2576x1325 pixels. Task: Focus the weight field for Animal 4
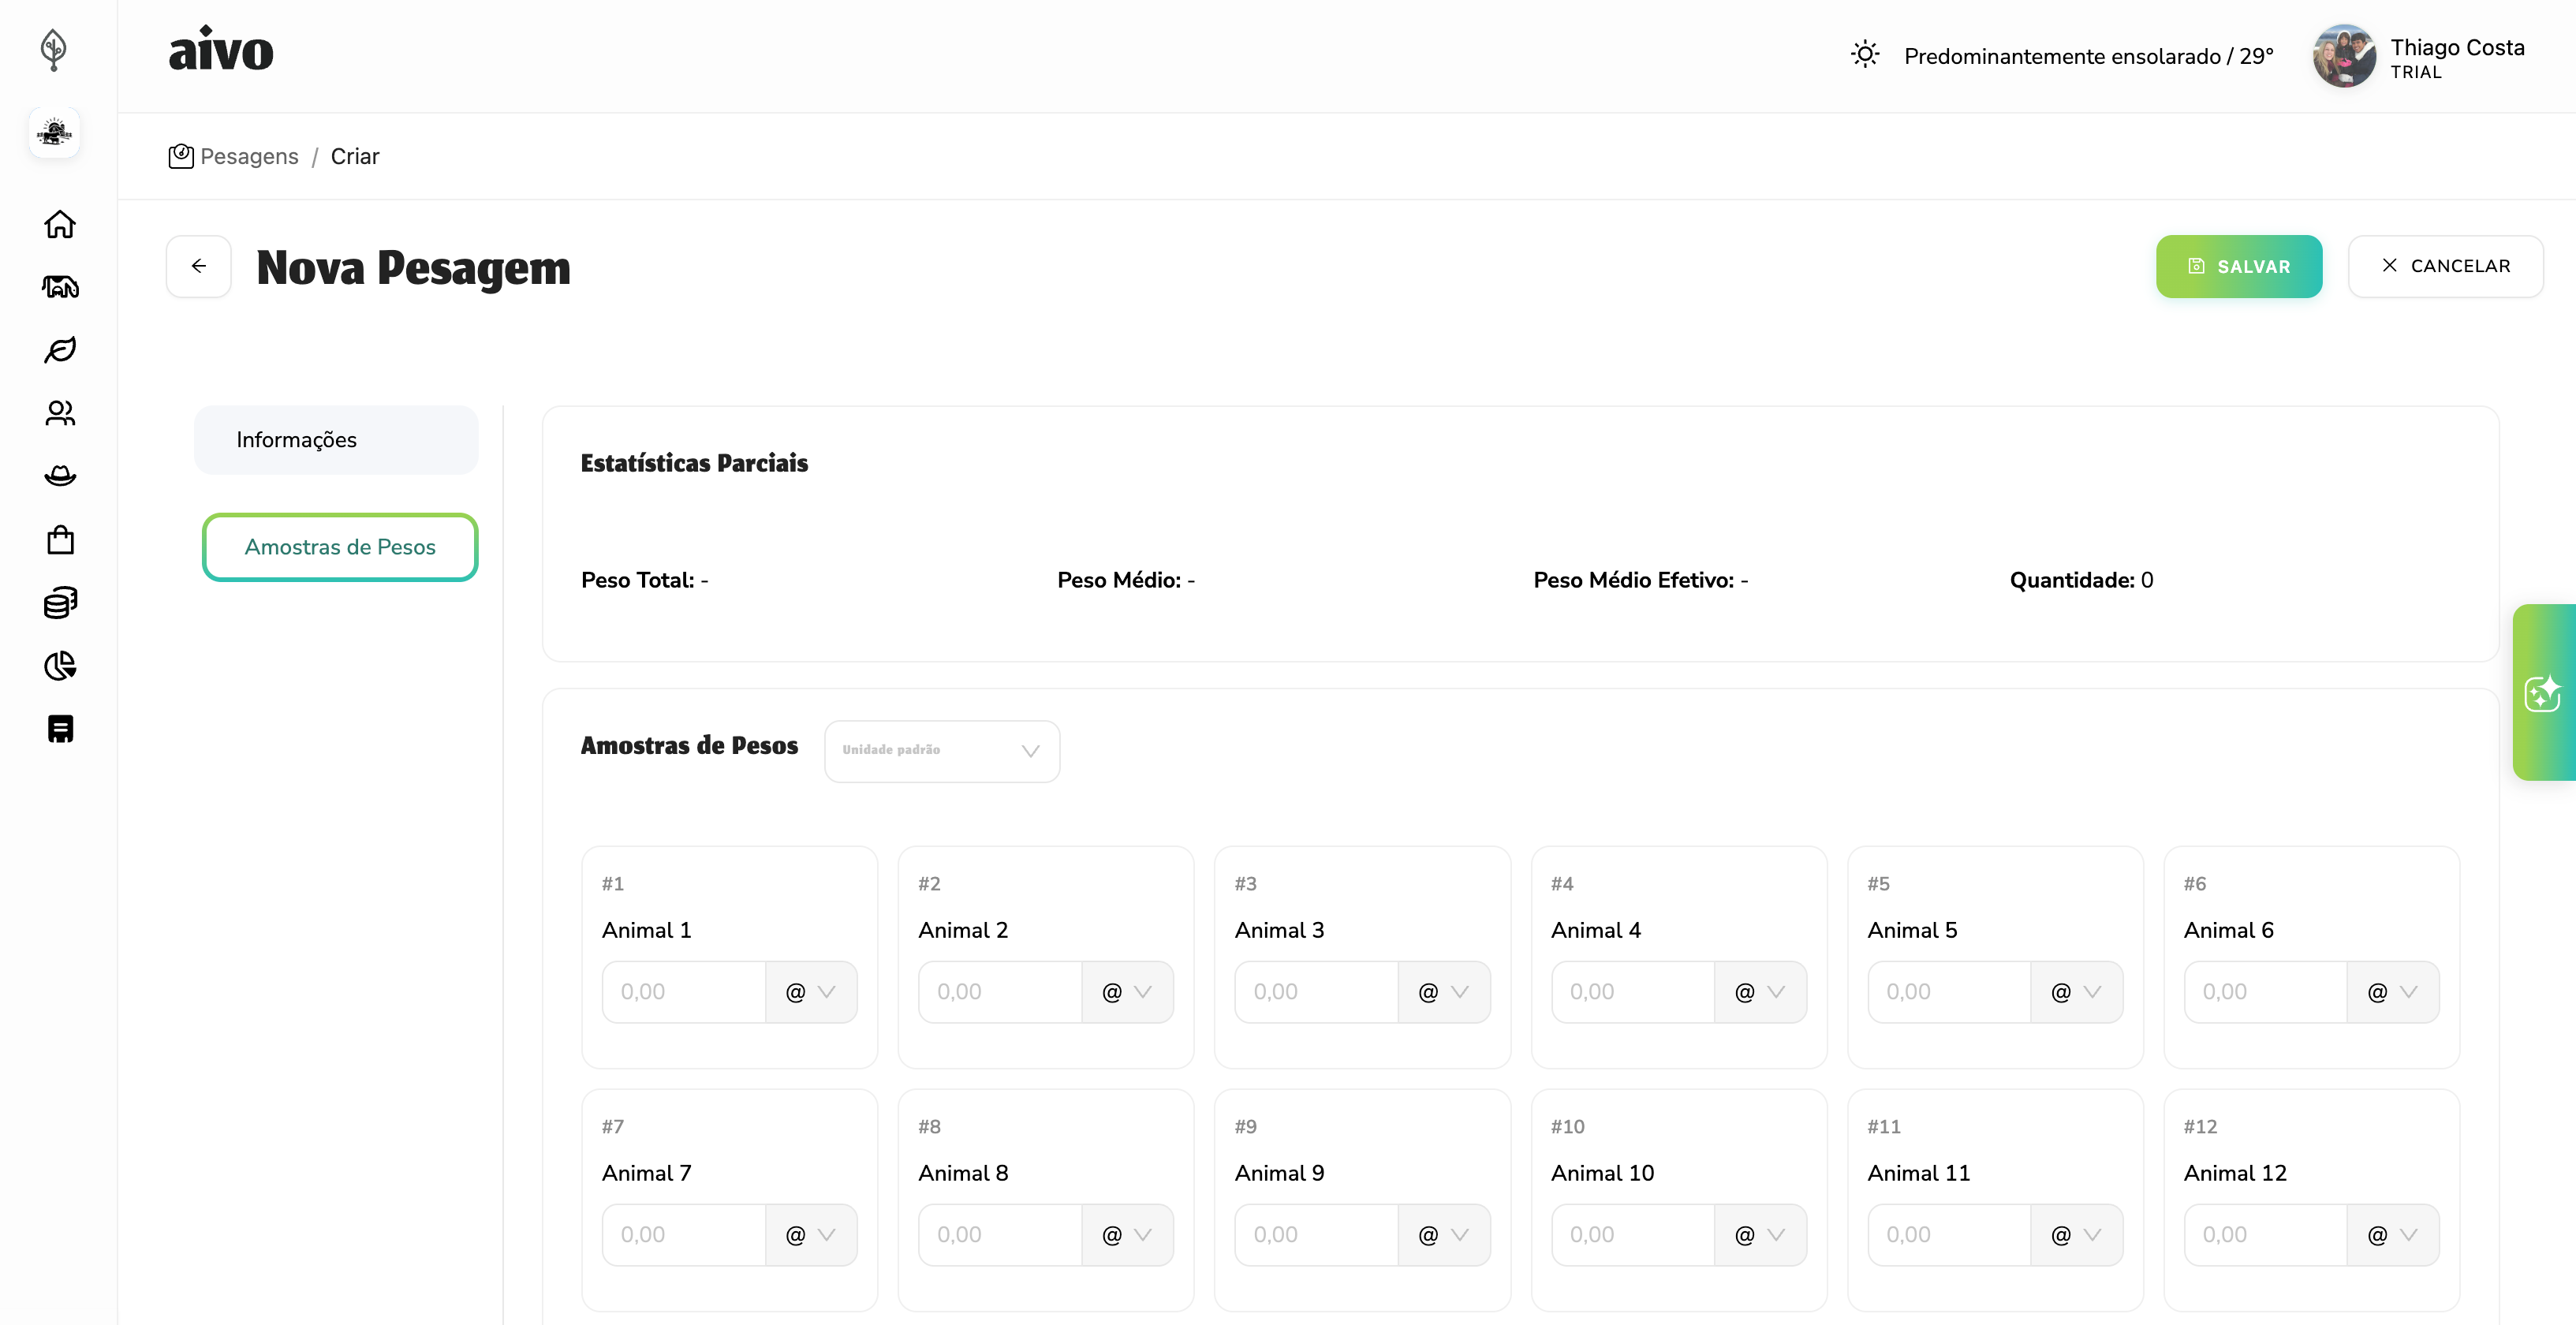pos(1633,992)
